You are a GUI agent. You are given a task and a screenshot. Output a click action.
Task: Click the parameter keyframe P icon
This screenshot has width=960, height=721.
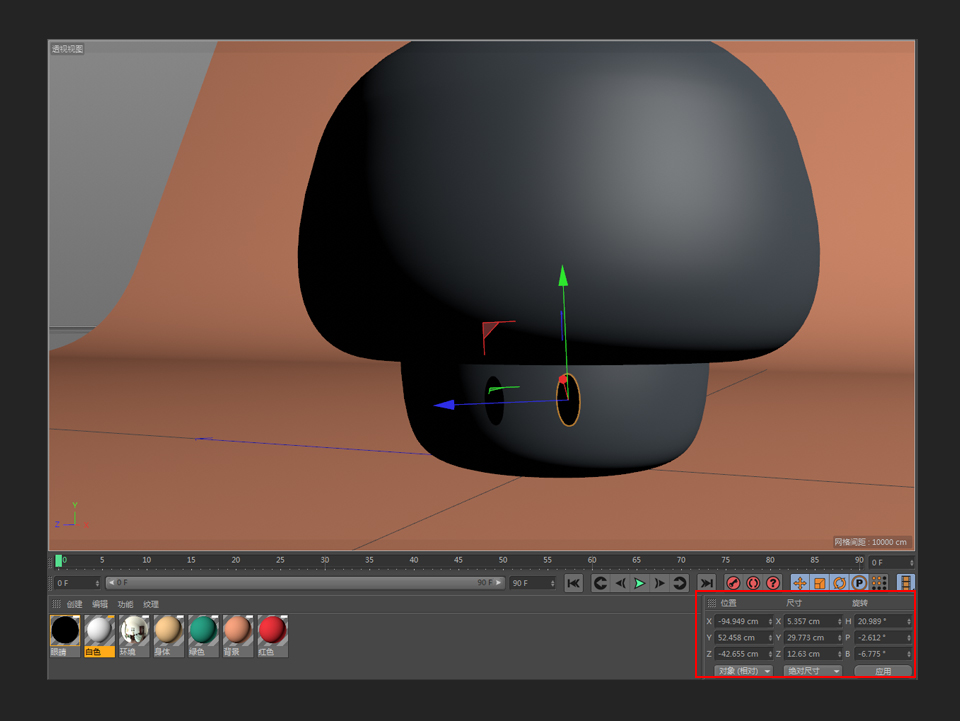pos(858,583)
